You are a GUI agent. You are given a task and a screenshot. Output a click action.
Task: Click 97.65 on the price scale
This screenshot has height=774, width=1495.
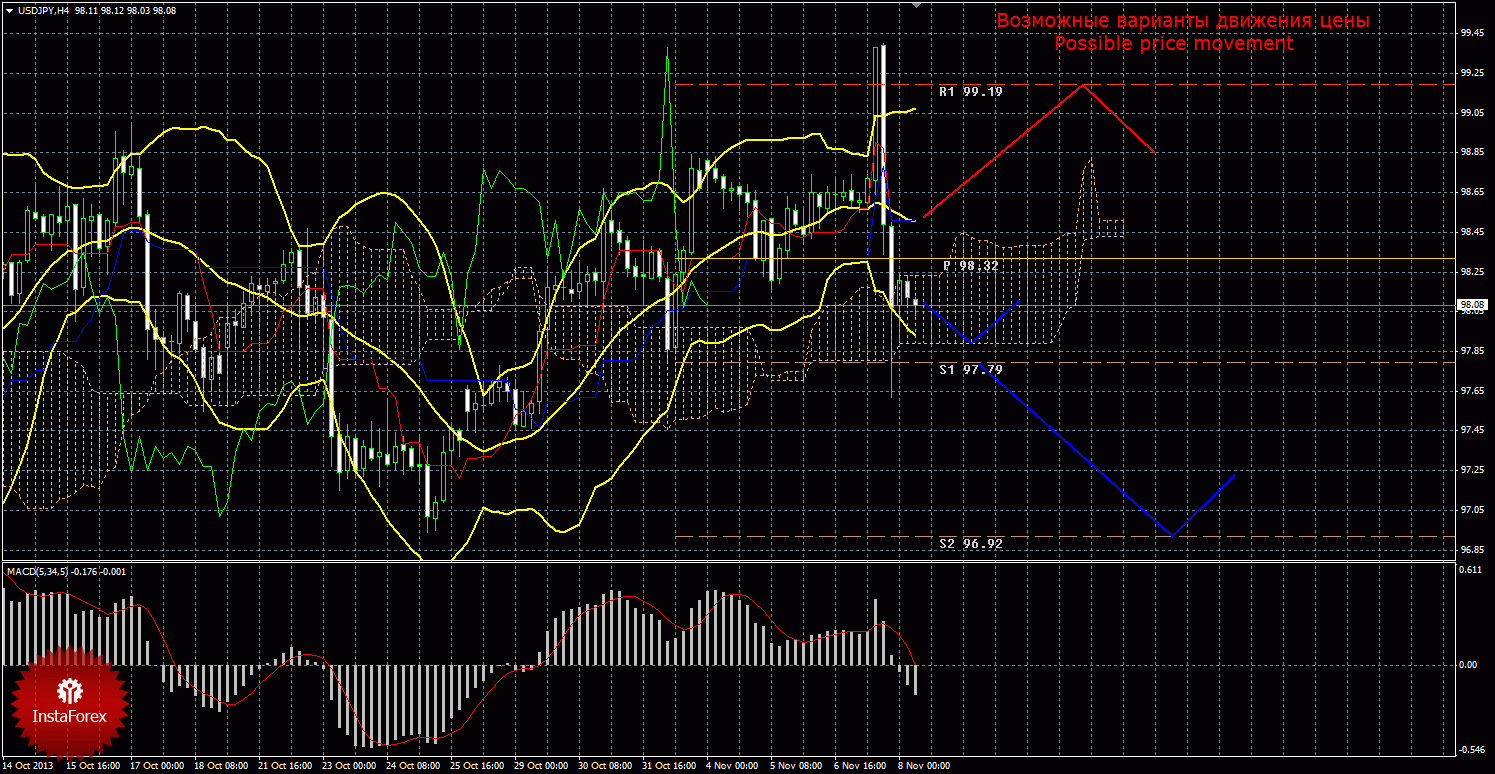[x=1472, y=390]
